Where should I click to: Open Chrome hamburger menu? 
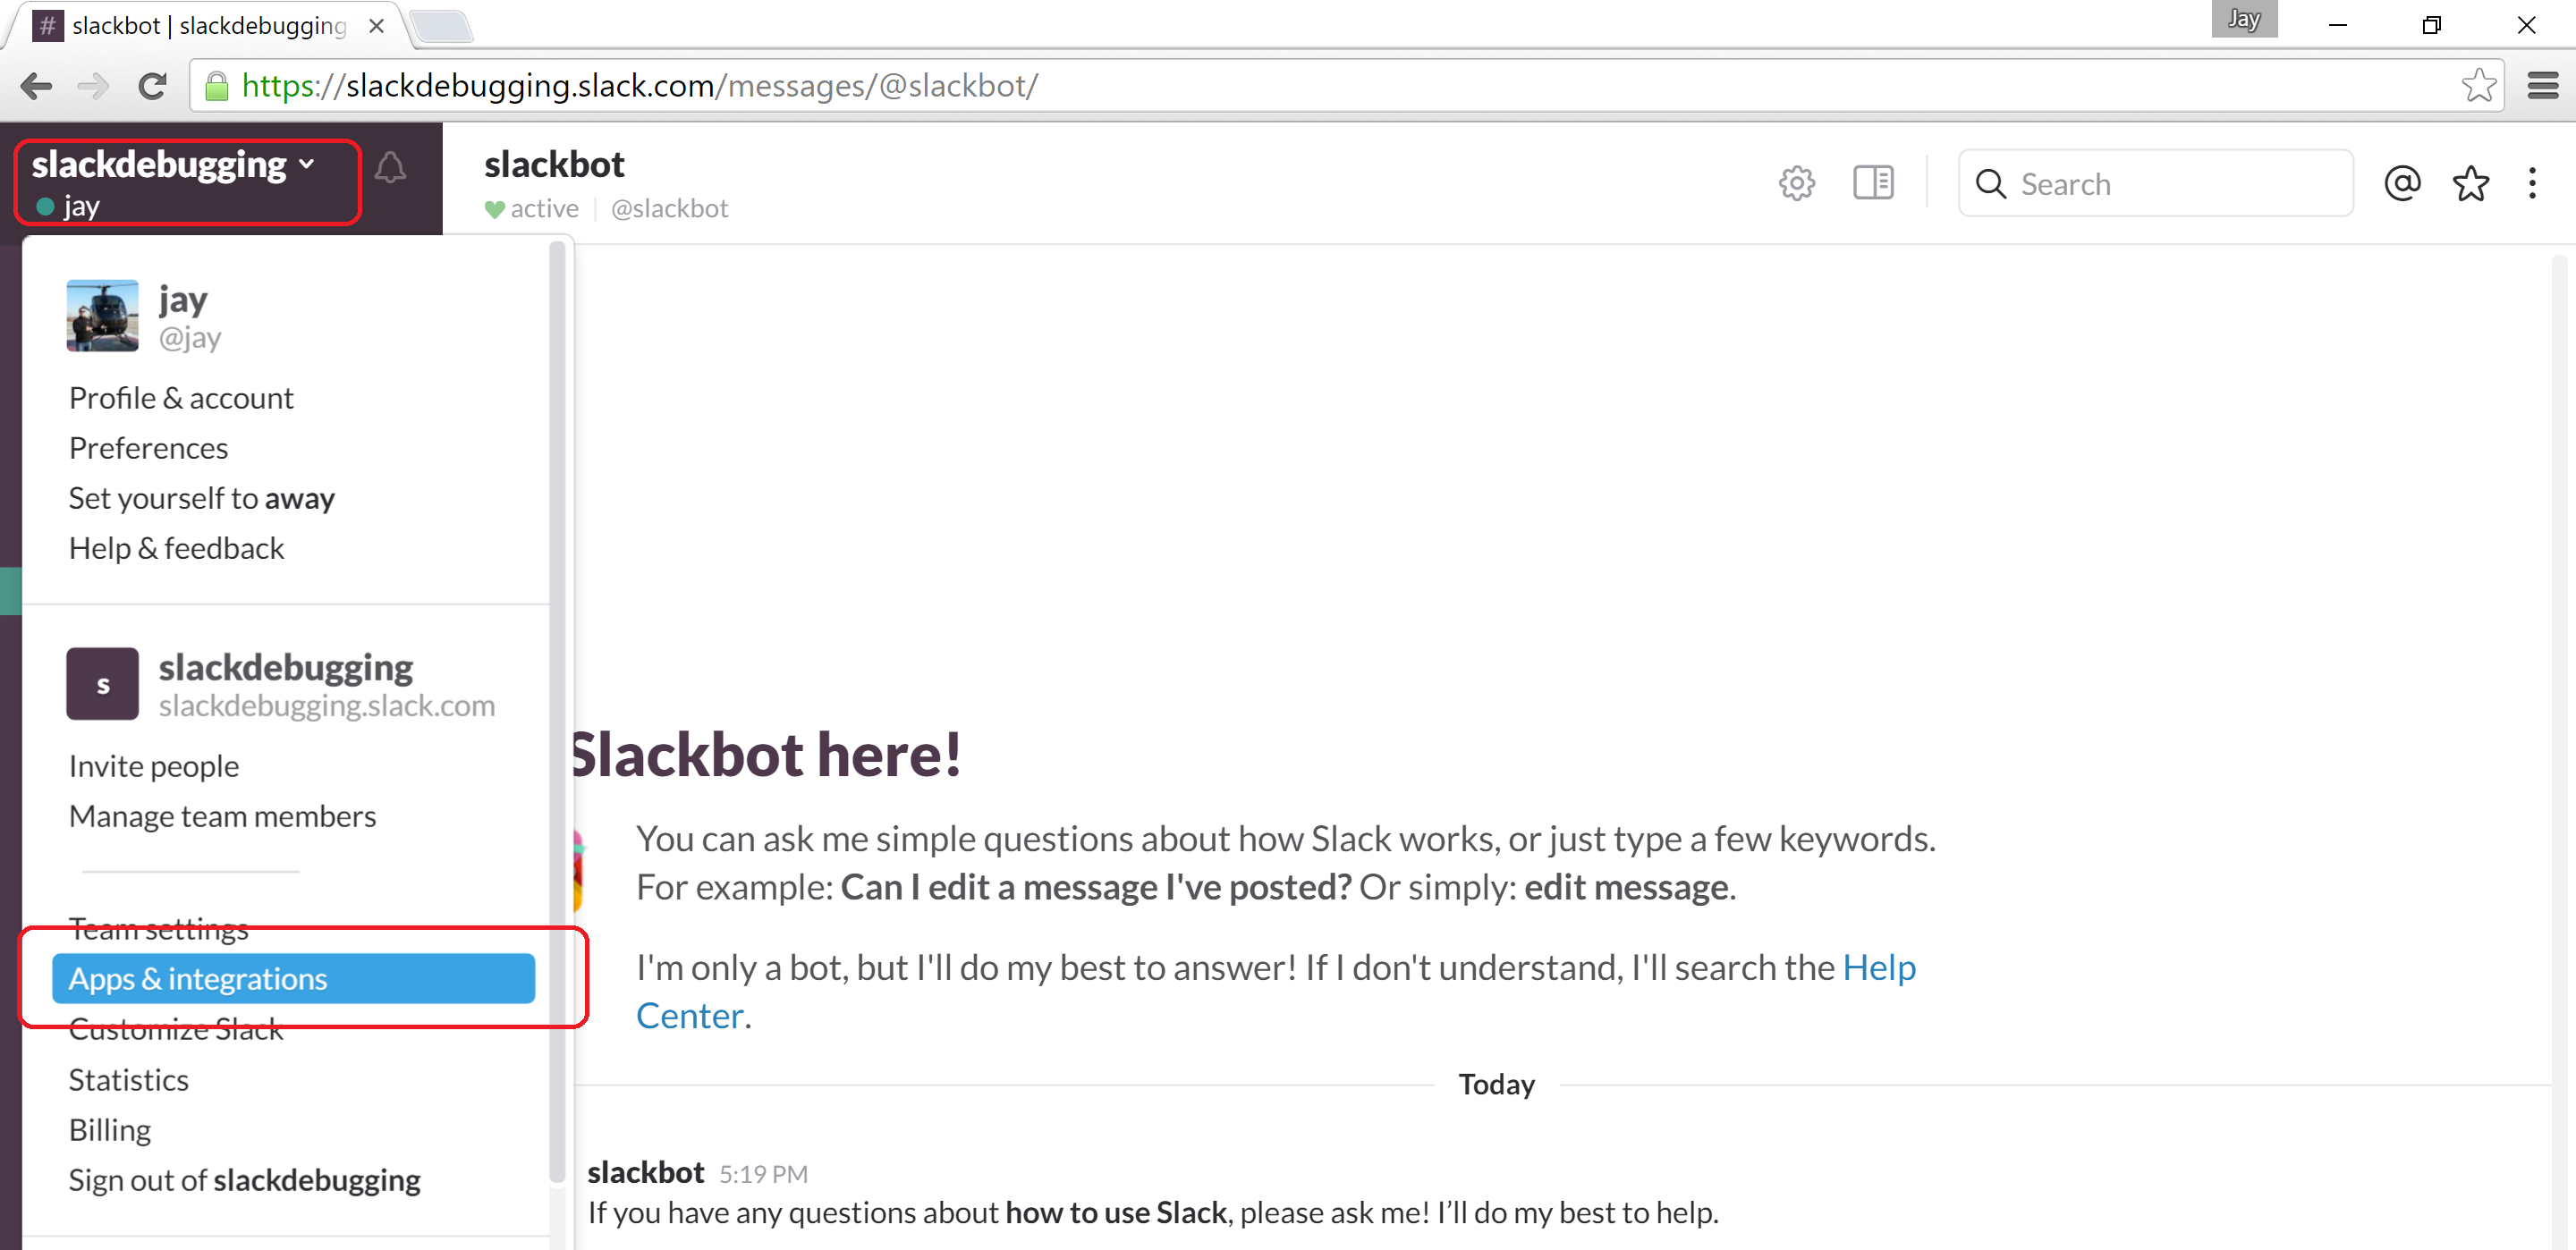click(2542, 86)
